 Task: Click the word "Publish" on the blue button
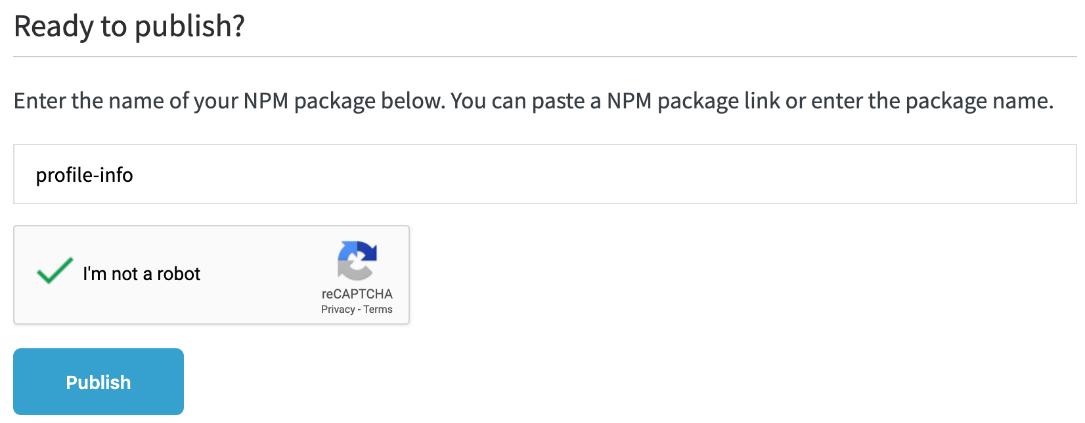tap(98, 382)
